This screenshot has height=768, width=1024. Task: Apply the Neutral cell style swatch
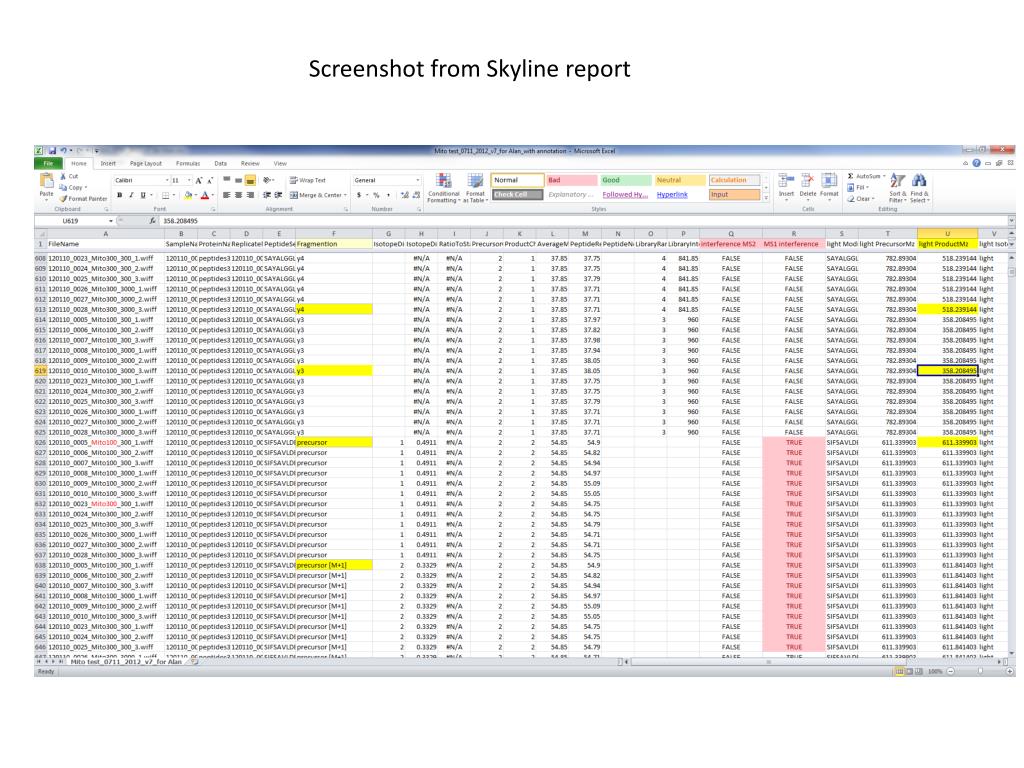(680, 180)
